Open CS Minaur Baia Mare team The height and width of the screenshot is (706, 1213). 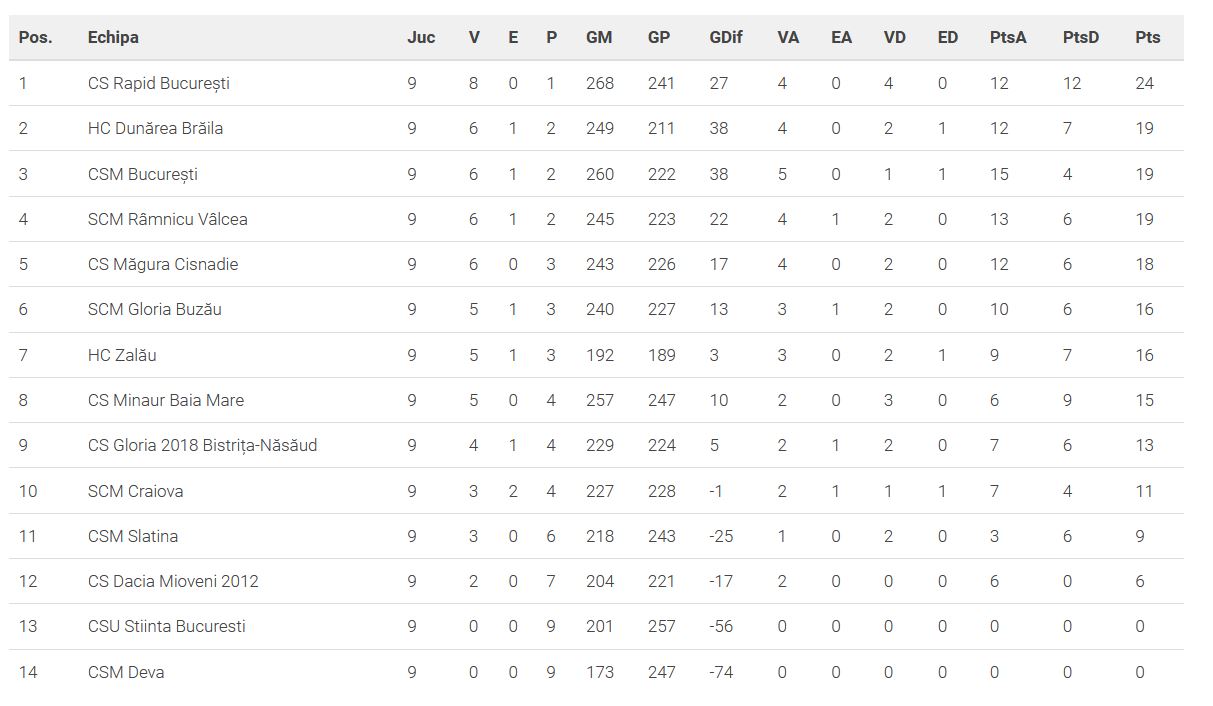165,400
